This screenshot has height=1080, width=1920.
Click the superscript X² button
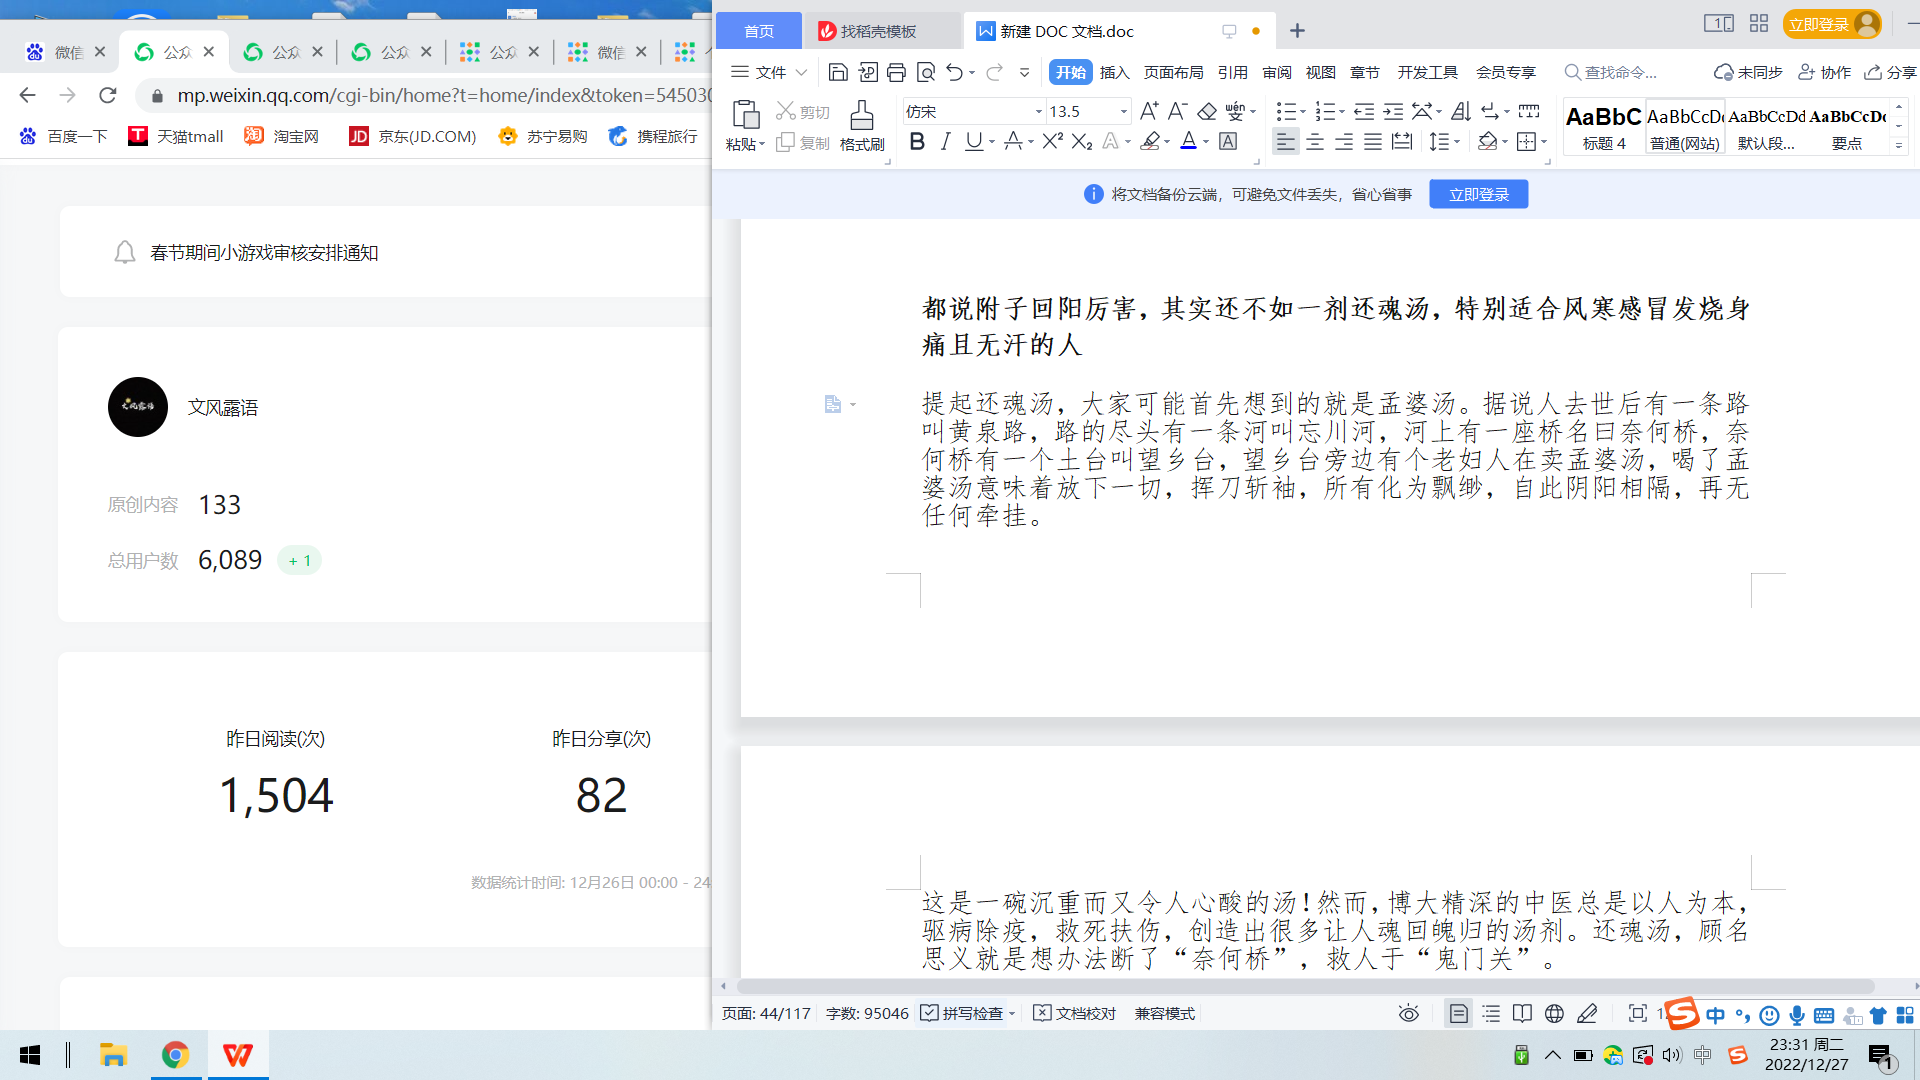tap(1052, 142)
